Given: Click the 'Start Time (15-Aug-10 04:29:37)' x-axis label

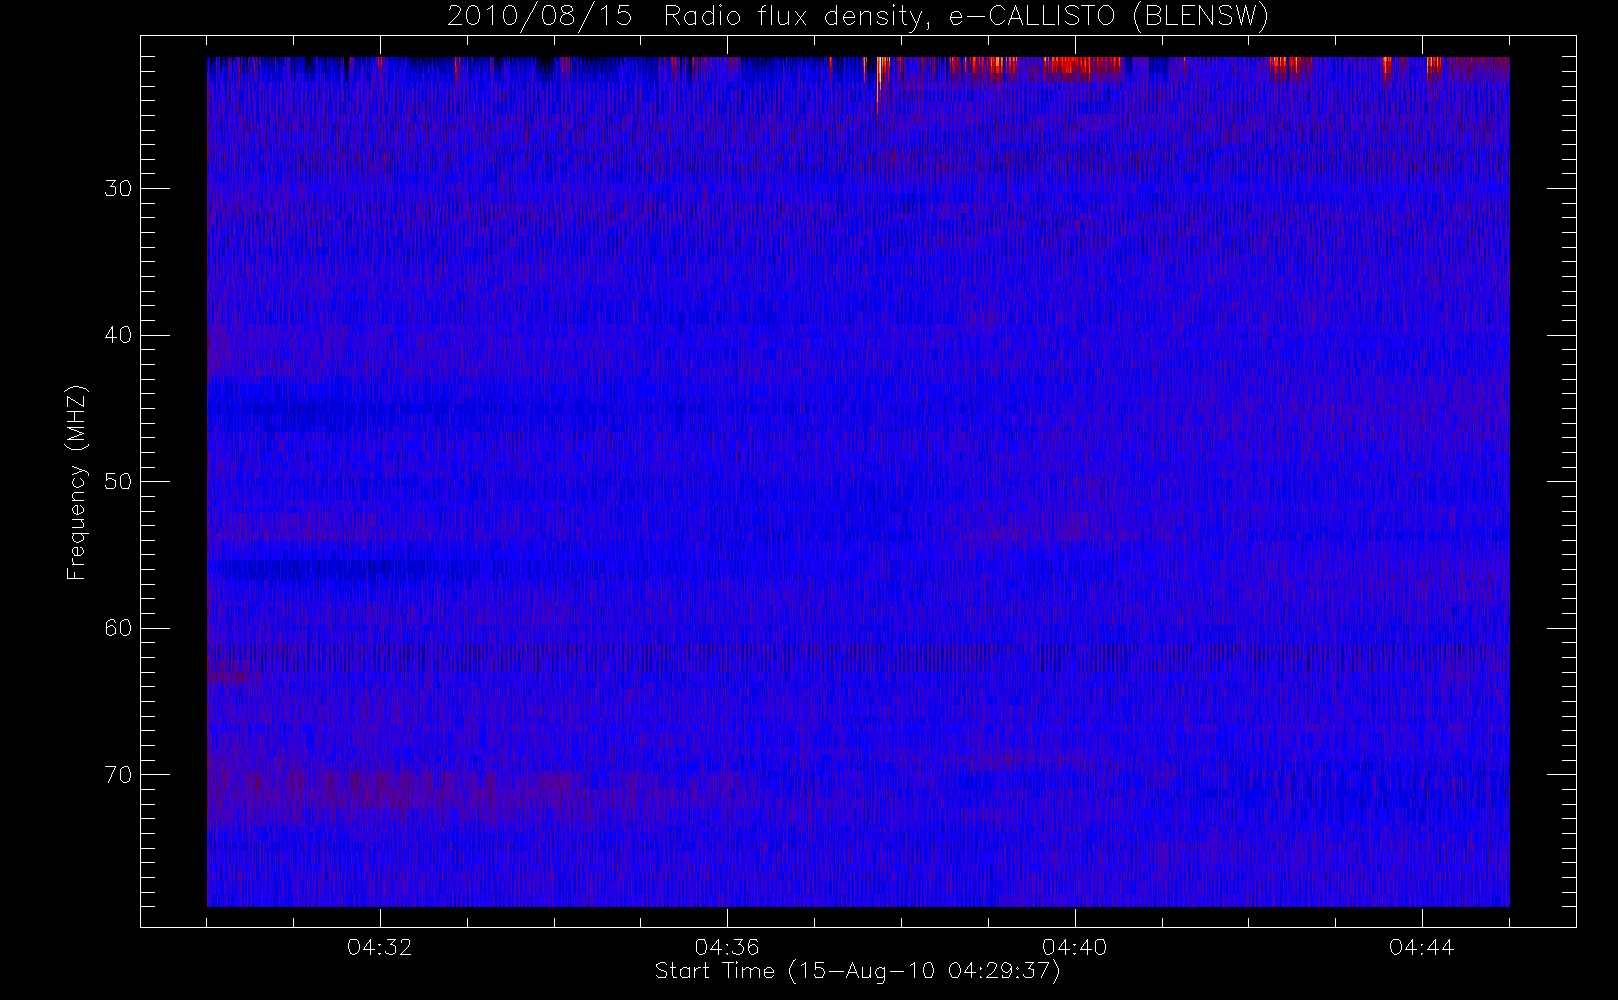Looking at the screenshot, I should click(x=857, y=971).
